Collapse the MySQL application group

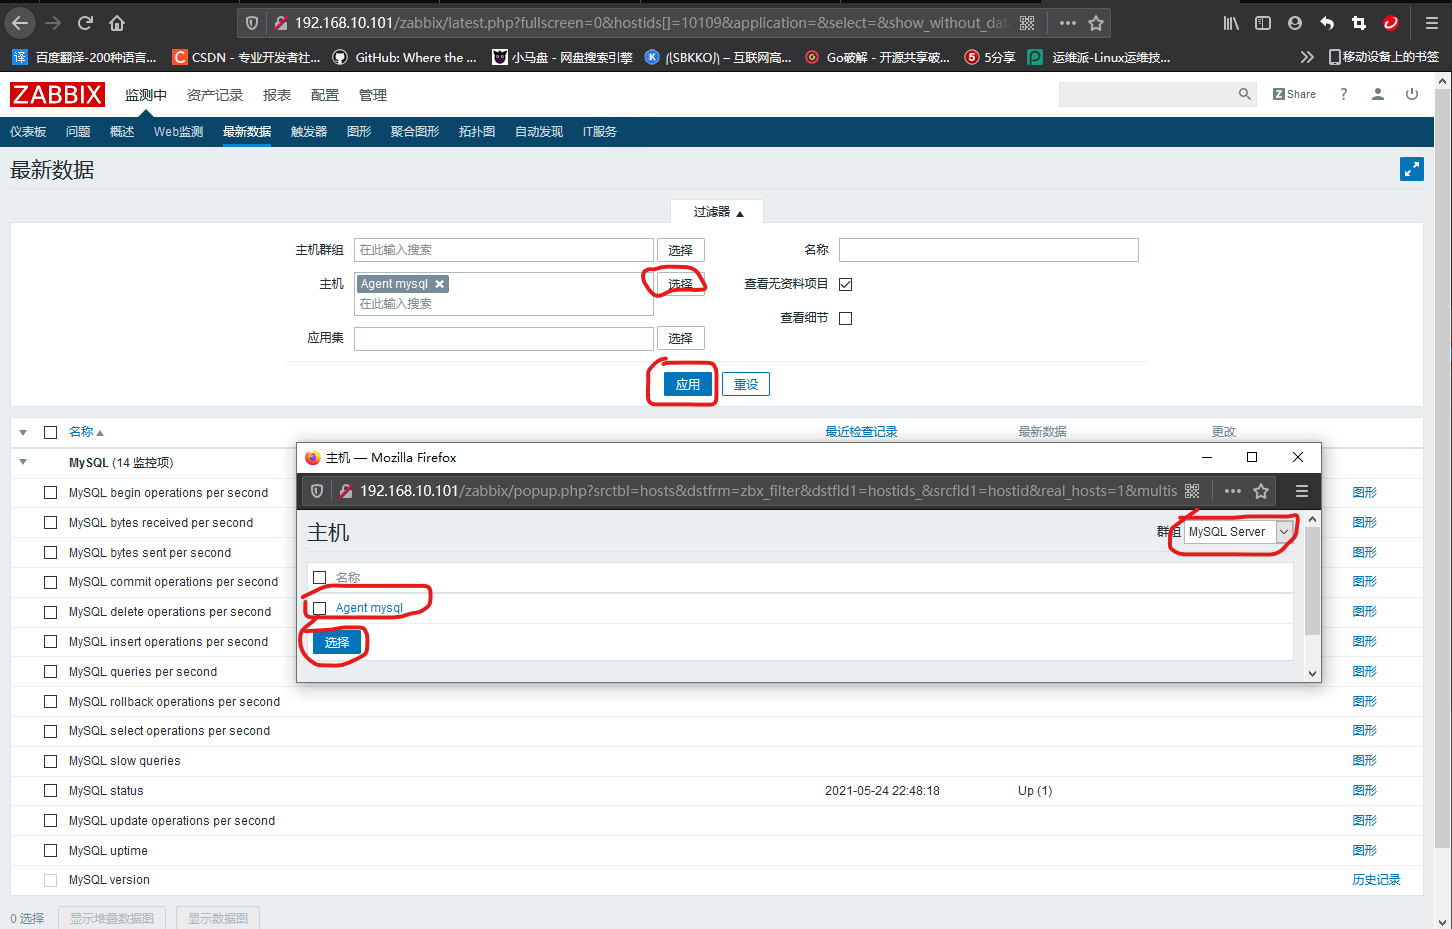(23, 462)
